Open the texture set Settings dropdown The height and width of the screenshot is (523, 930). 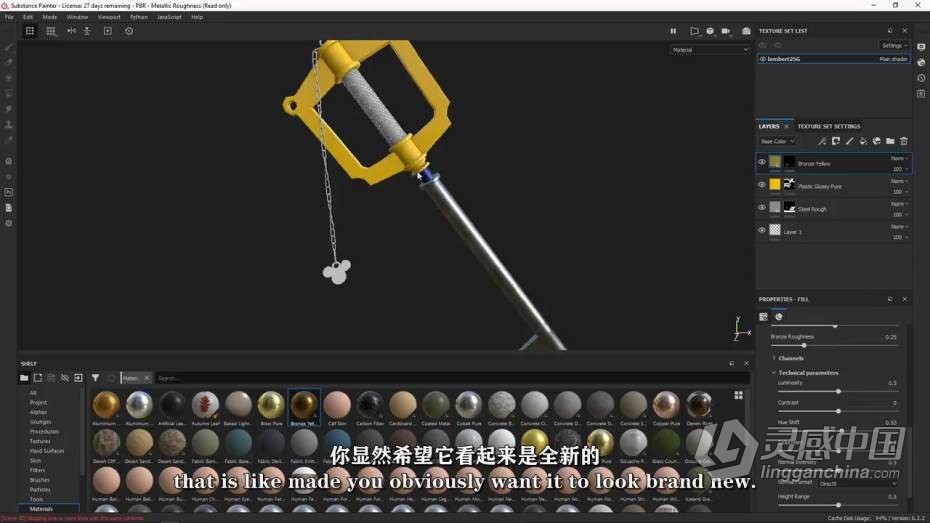point(894,45)
